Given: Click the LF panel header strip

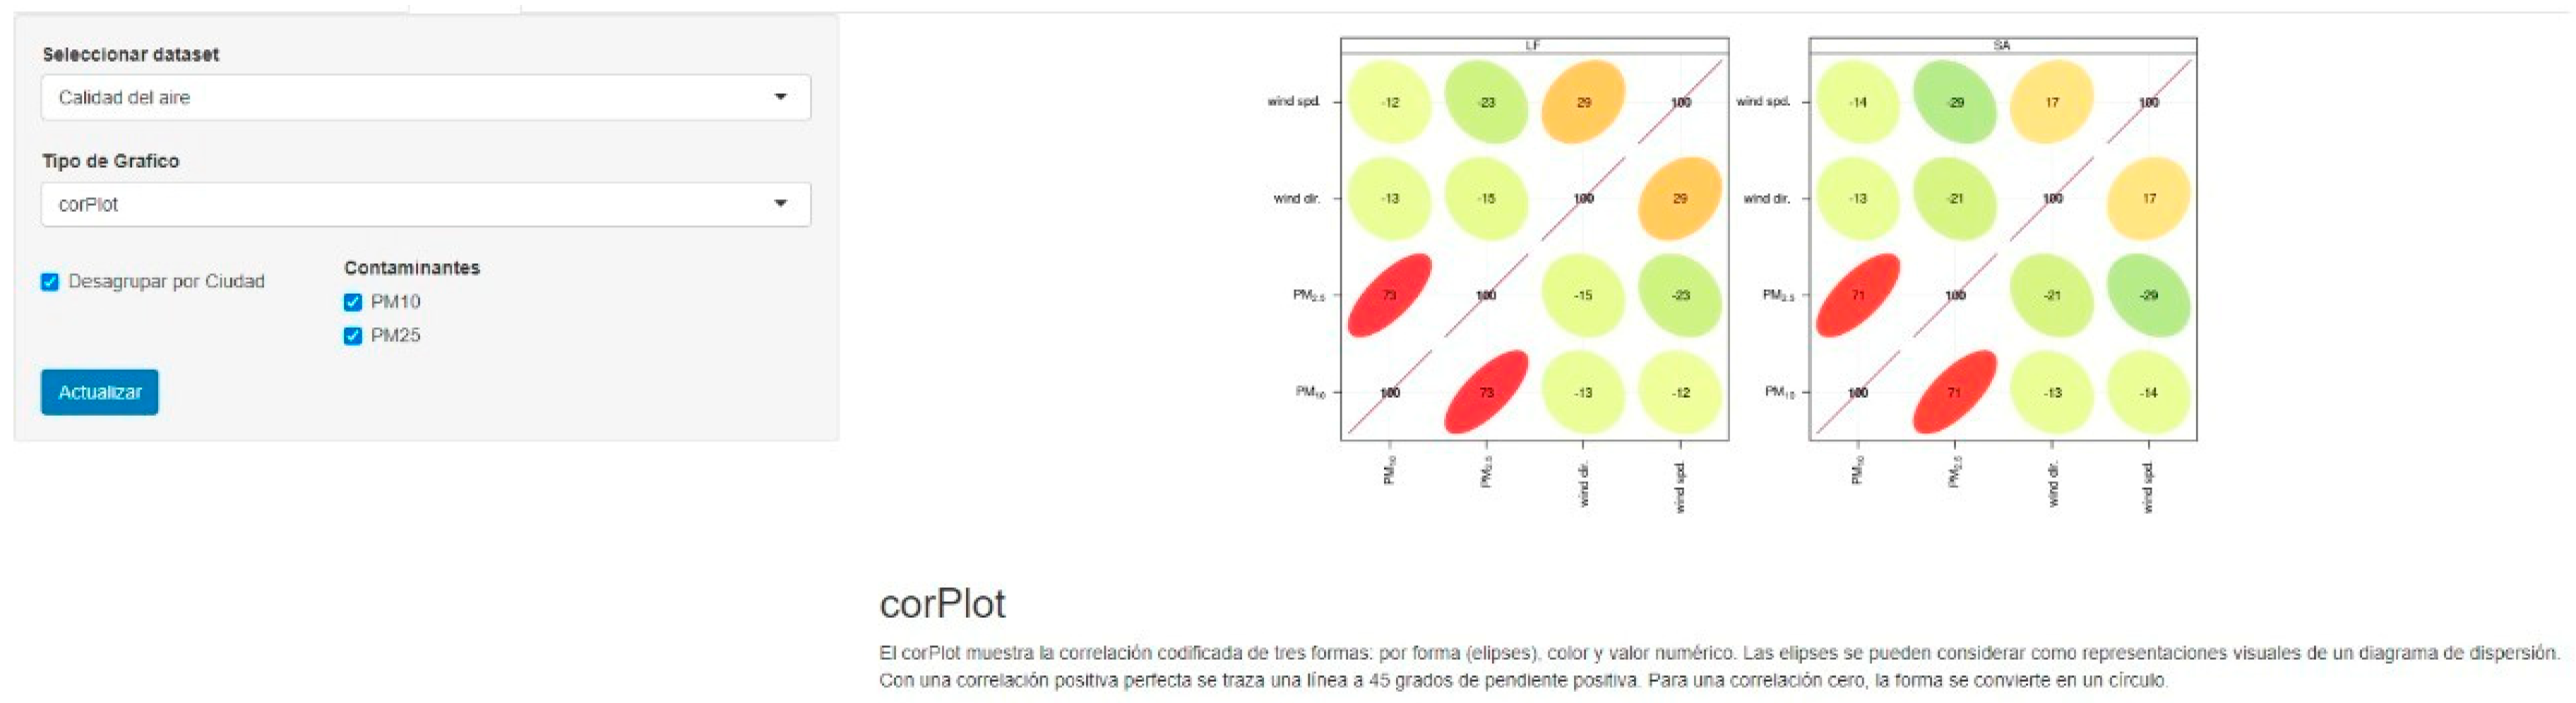Looking at the screenshot, I should [x=1534, y=45].
